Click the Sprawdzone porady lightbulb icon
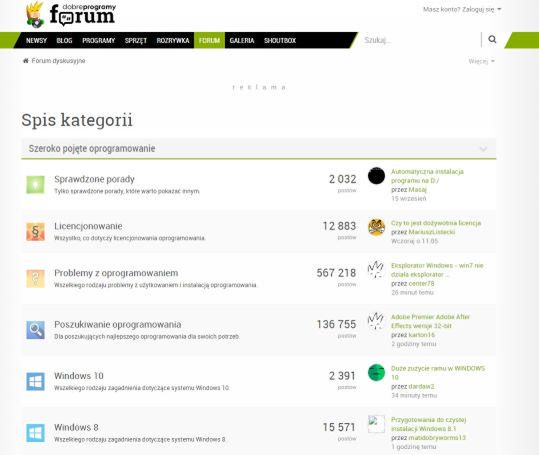 pyautogui.click(x=35, y=185)
